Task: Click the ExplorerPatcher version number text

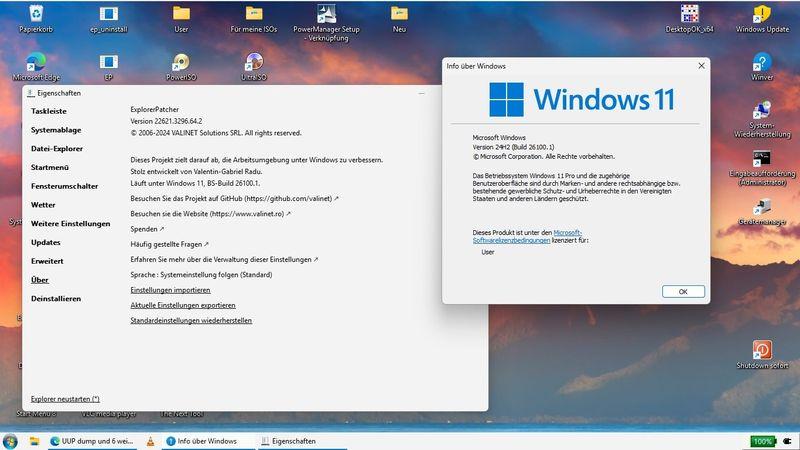Action: click(x=166, y=121)
